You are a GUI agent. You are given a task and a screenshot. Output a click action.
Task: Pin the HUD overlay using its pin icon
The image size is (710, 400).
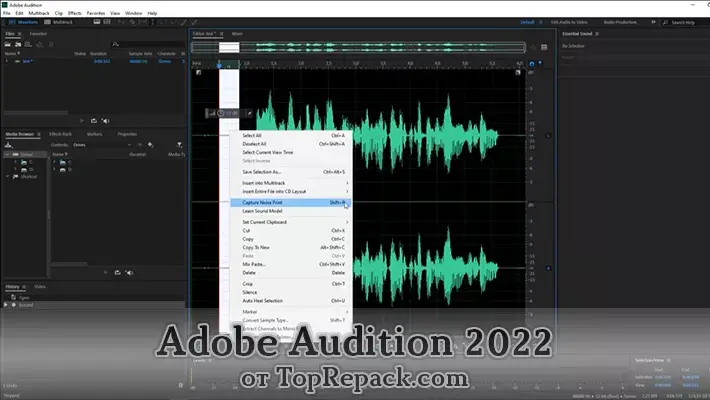coord(249,113)
